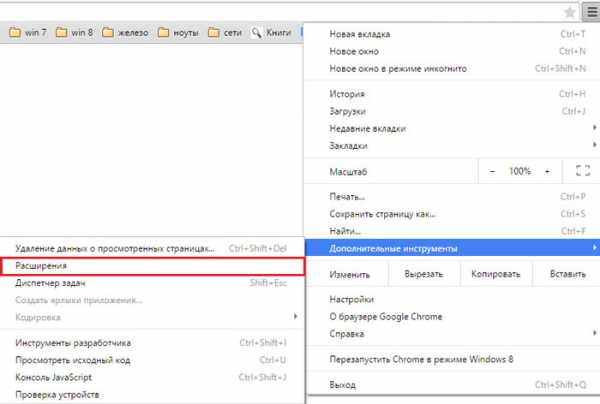Viewport: 600px width, 404px height.
Task: Expand Недавние вкладки submenu
Action: [x=452, y=129]
